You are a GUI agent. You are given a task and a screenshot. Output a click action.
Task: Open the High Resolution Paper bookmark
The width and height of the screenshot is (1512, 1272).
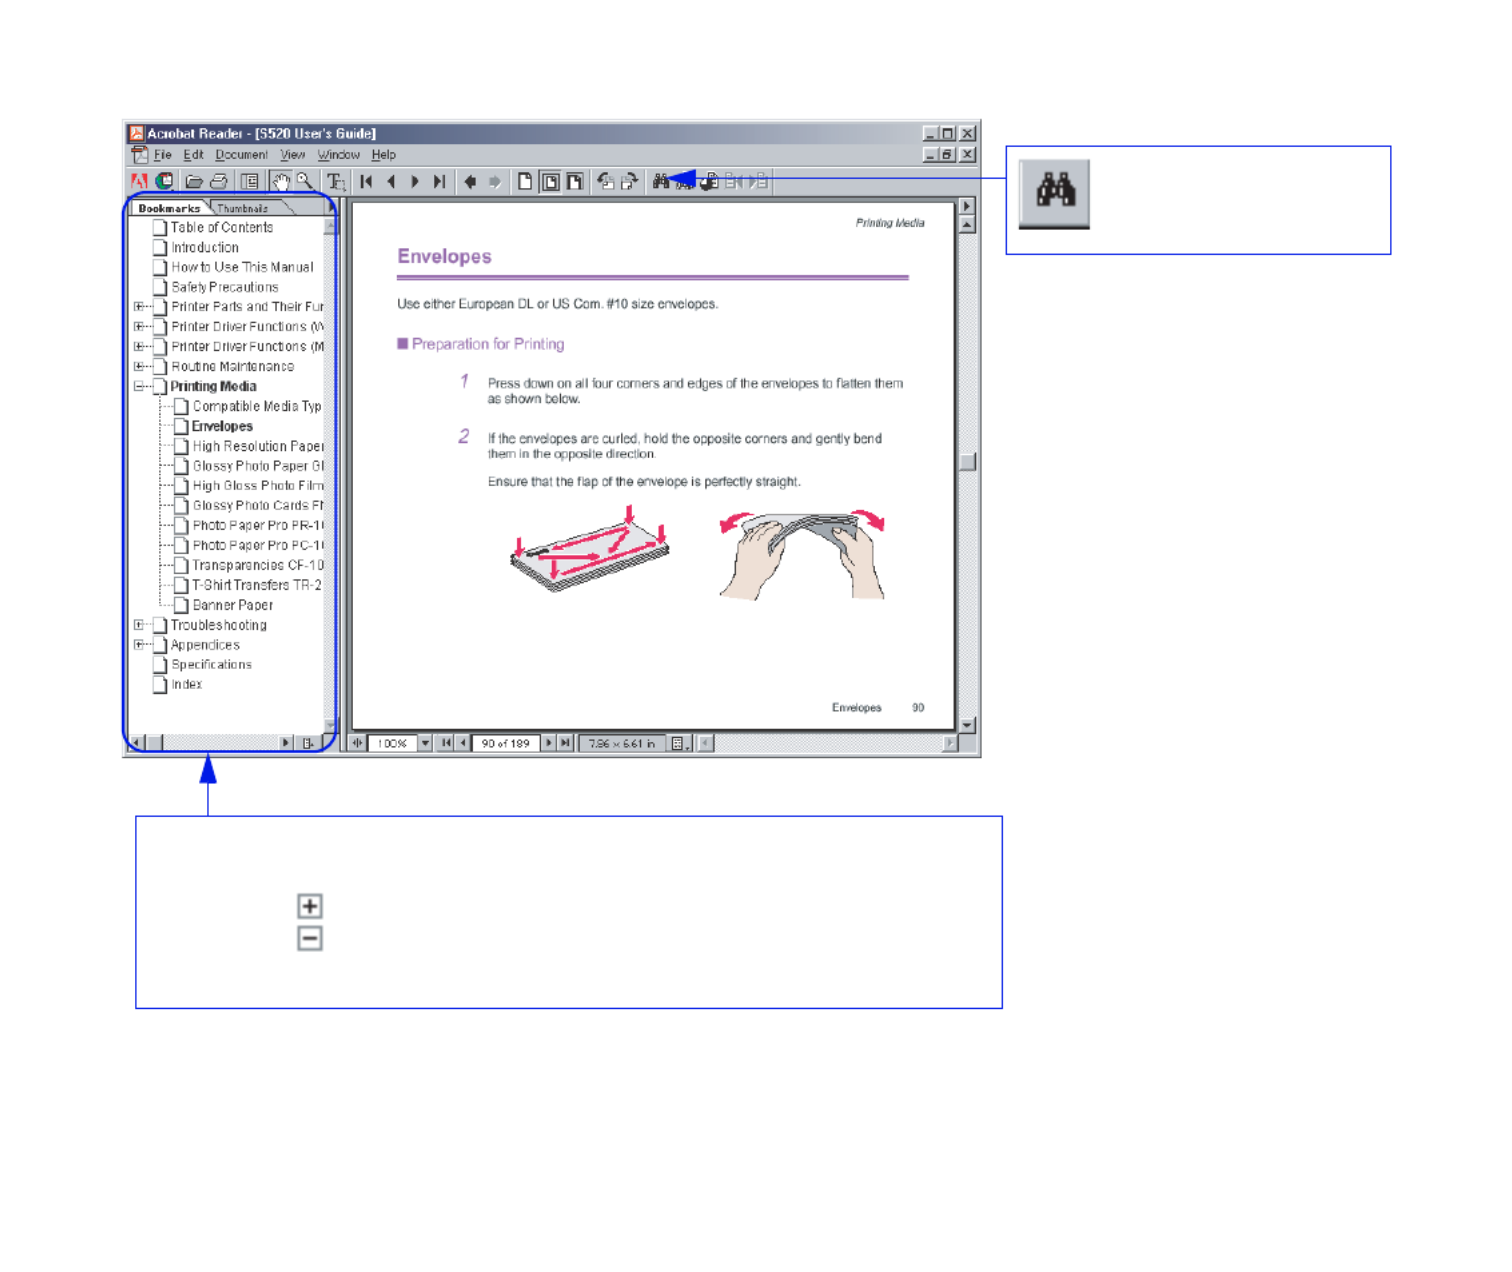point(258,446)
